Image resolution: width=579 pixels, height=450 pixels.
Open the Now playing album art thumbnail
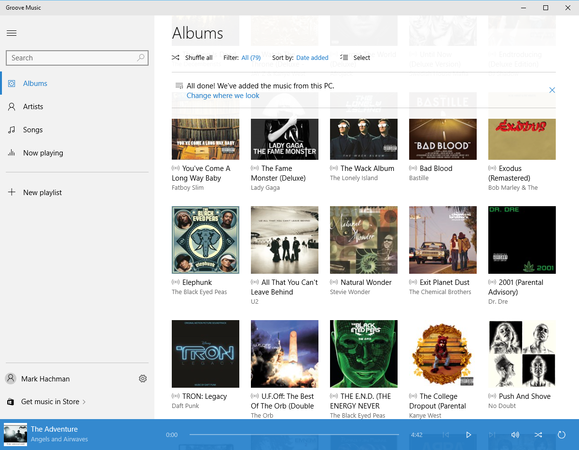click(x=16, y=434)
